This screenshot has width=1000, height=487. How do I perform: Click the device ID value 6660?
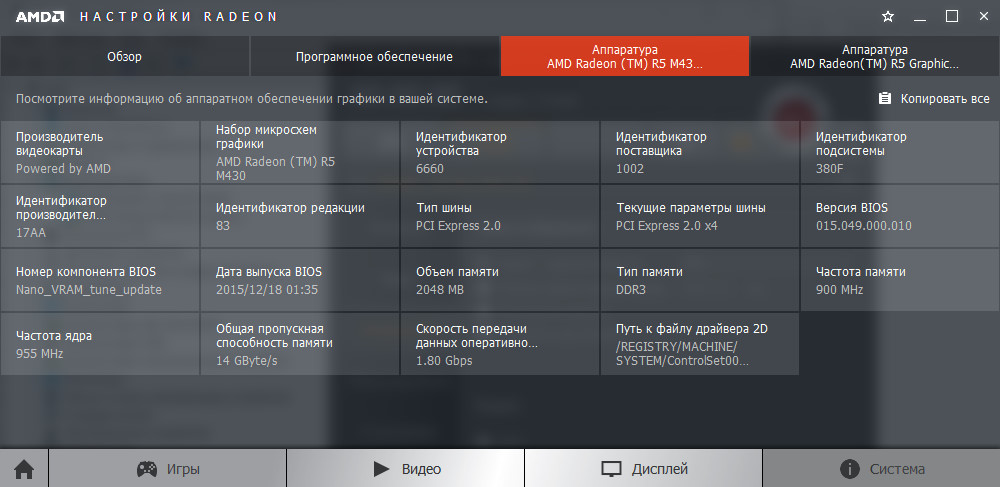pos(430,169)
